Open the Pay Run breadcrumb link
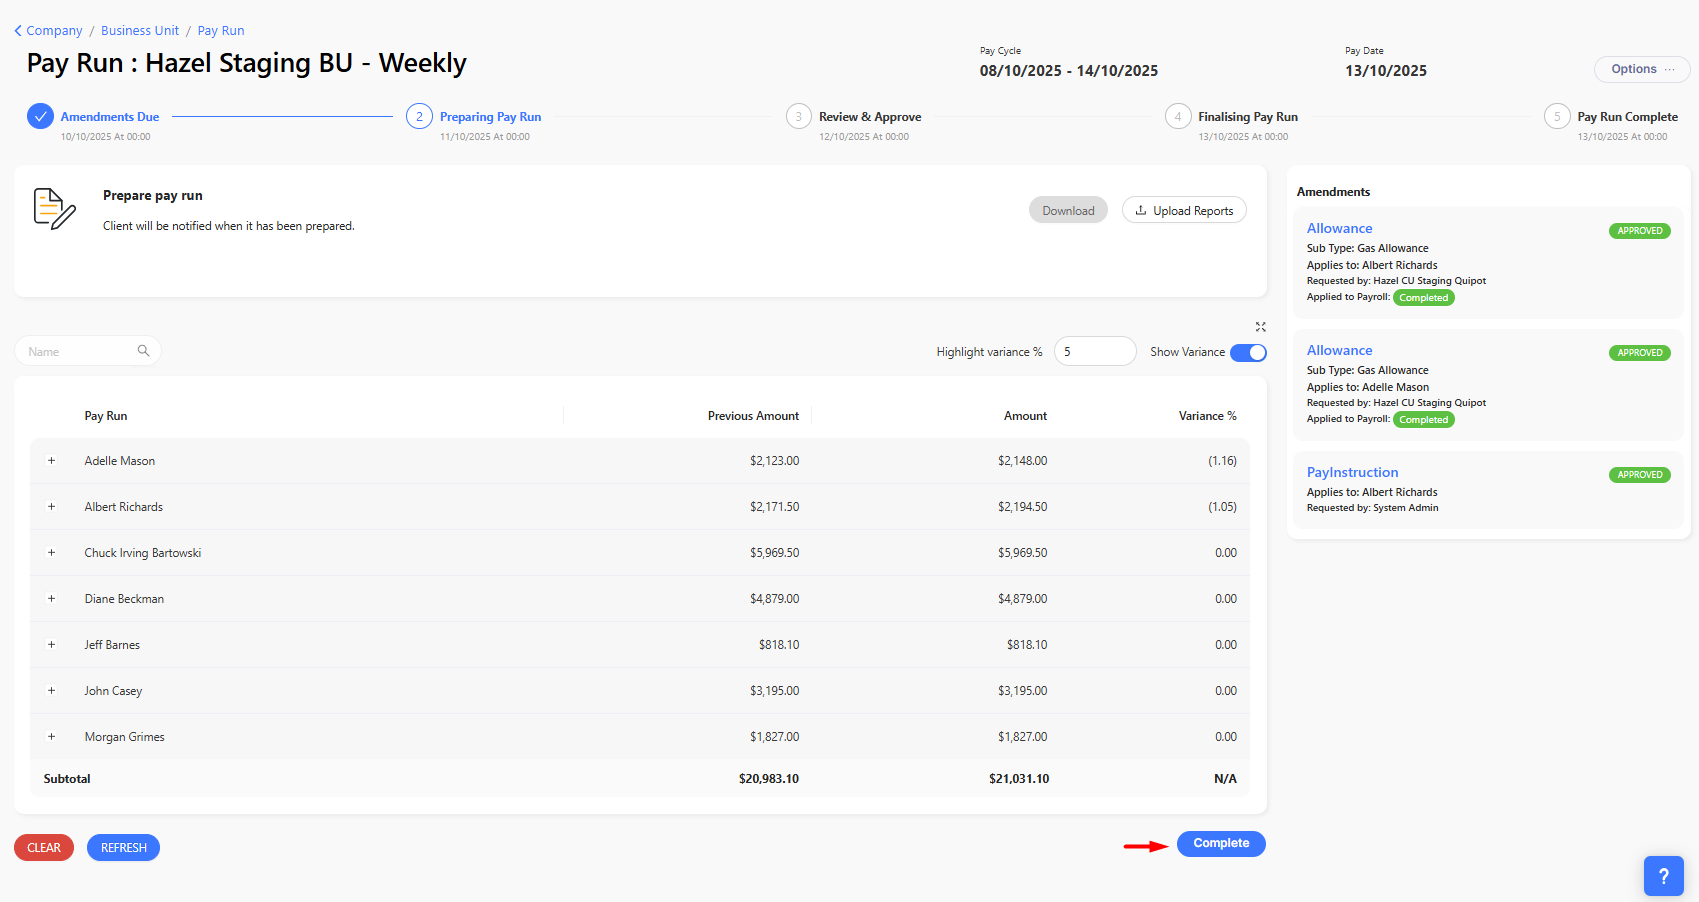1699x902 pixels. point(221,31)
